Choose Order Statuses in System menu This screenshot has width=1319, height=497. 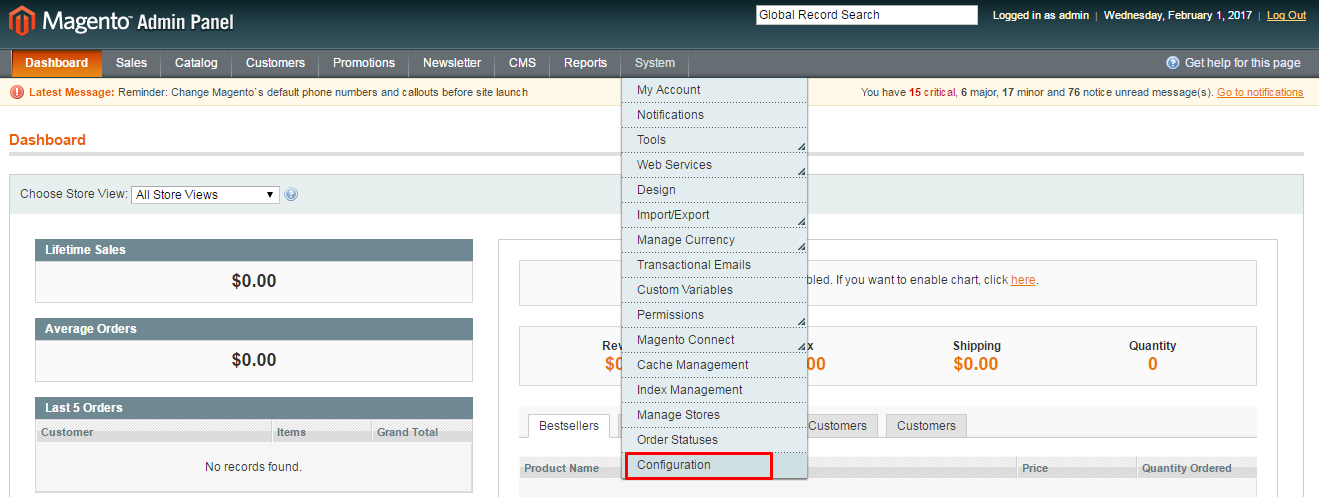pos(714,440)
